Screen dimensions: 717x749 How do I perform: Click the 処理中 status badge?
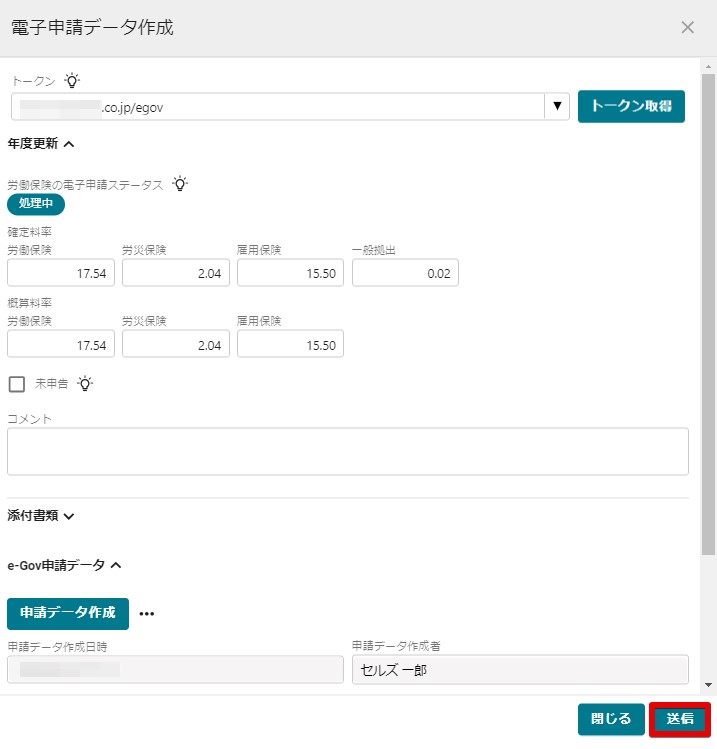coord(36,204)
